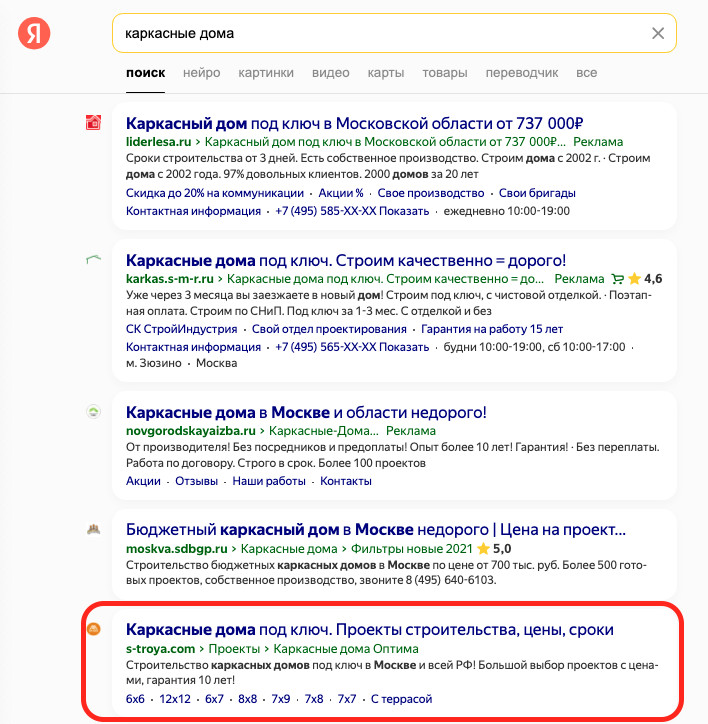708x724 pixels.
Task: Click the shopping cart rating icon
Action: (x=618, y=279)
